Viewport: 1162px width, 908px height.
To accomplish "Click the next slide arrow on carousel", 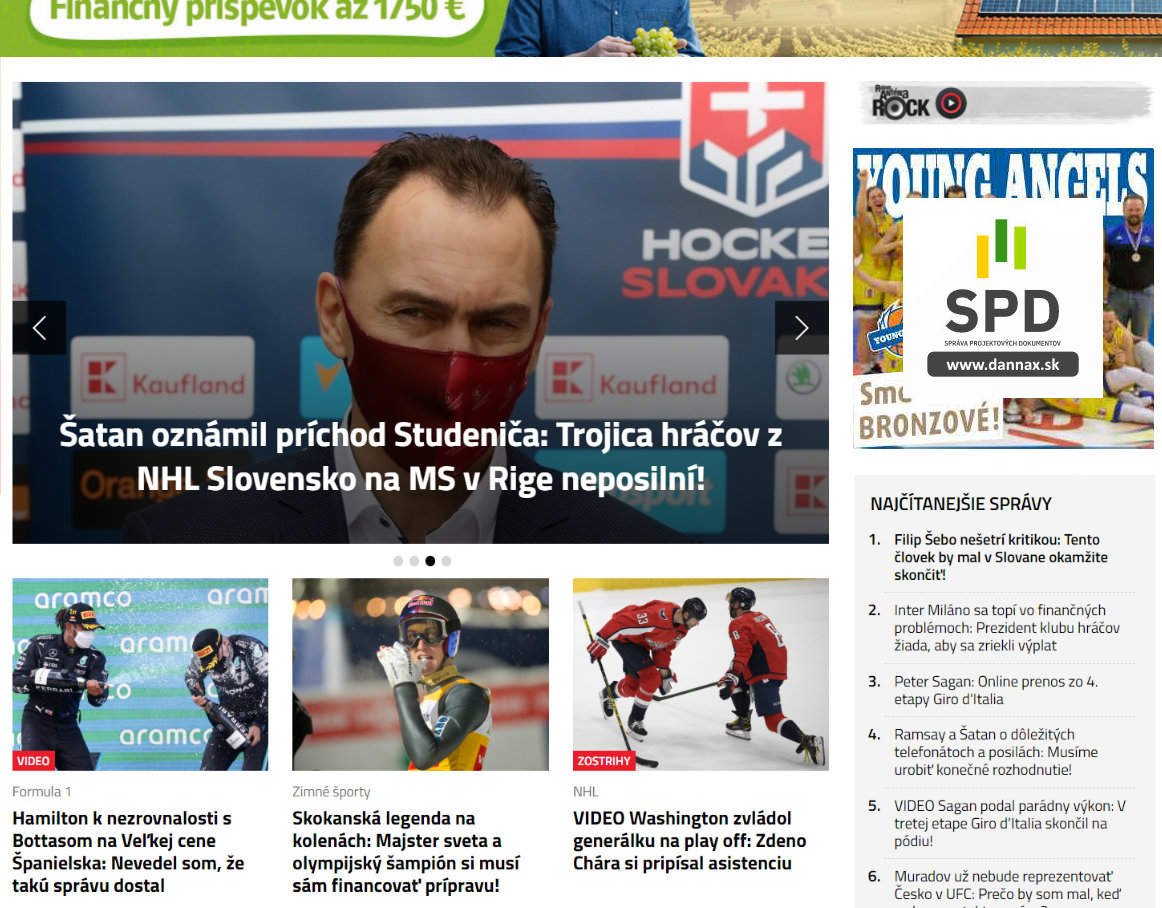I will pyautogui.click(x=802, y=328).
